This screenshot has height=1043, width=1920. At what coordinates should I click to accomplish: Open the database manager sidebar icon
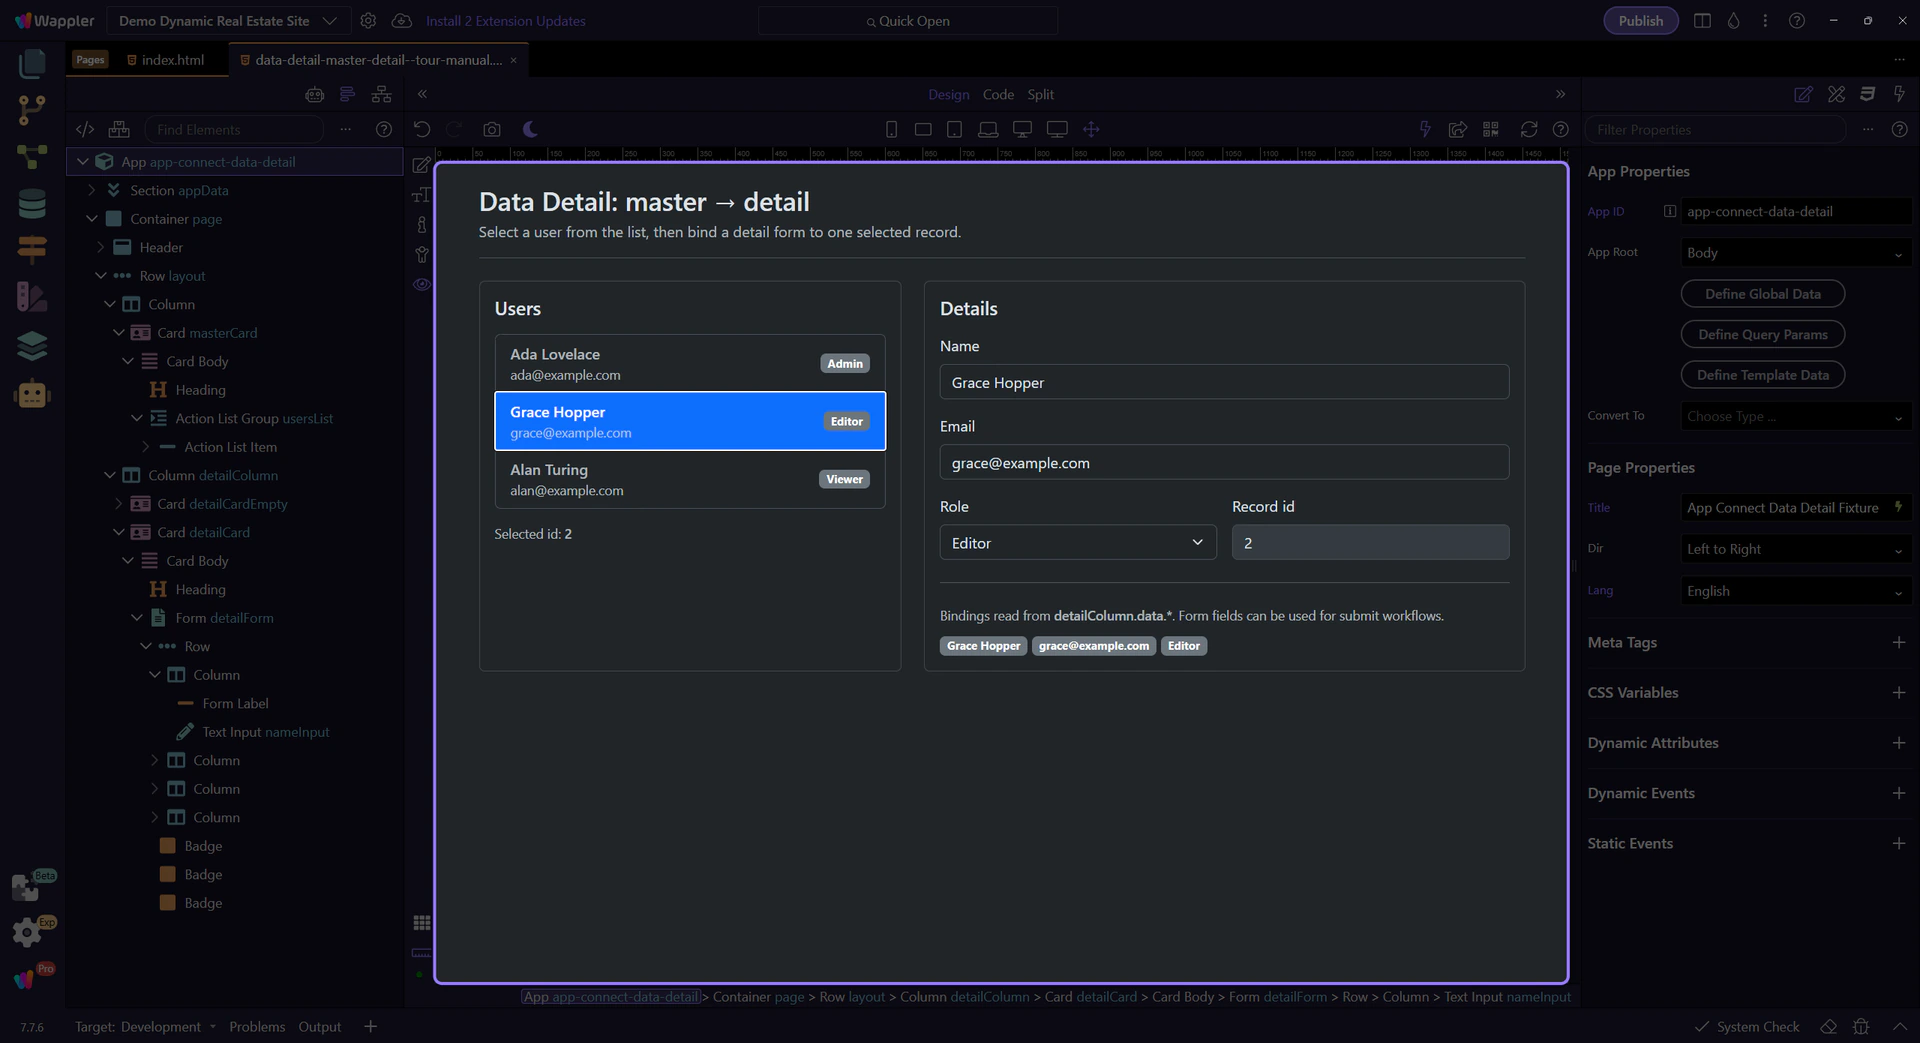pos(32,204)
